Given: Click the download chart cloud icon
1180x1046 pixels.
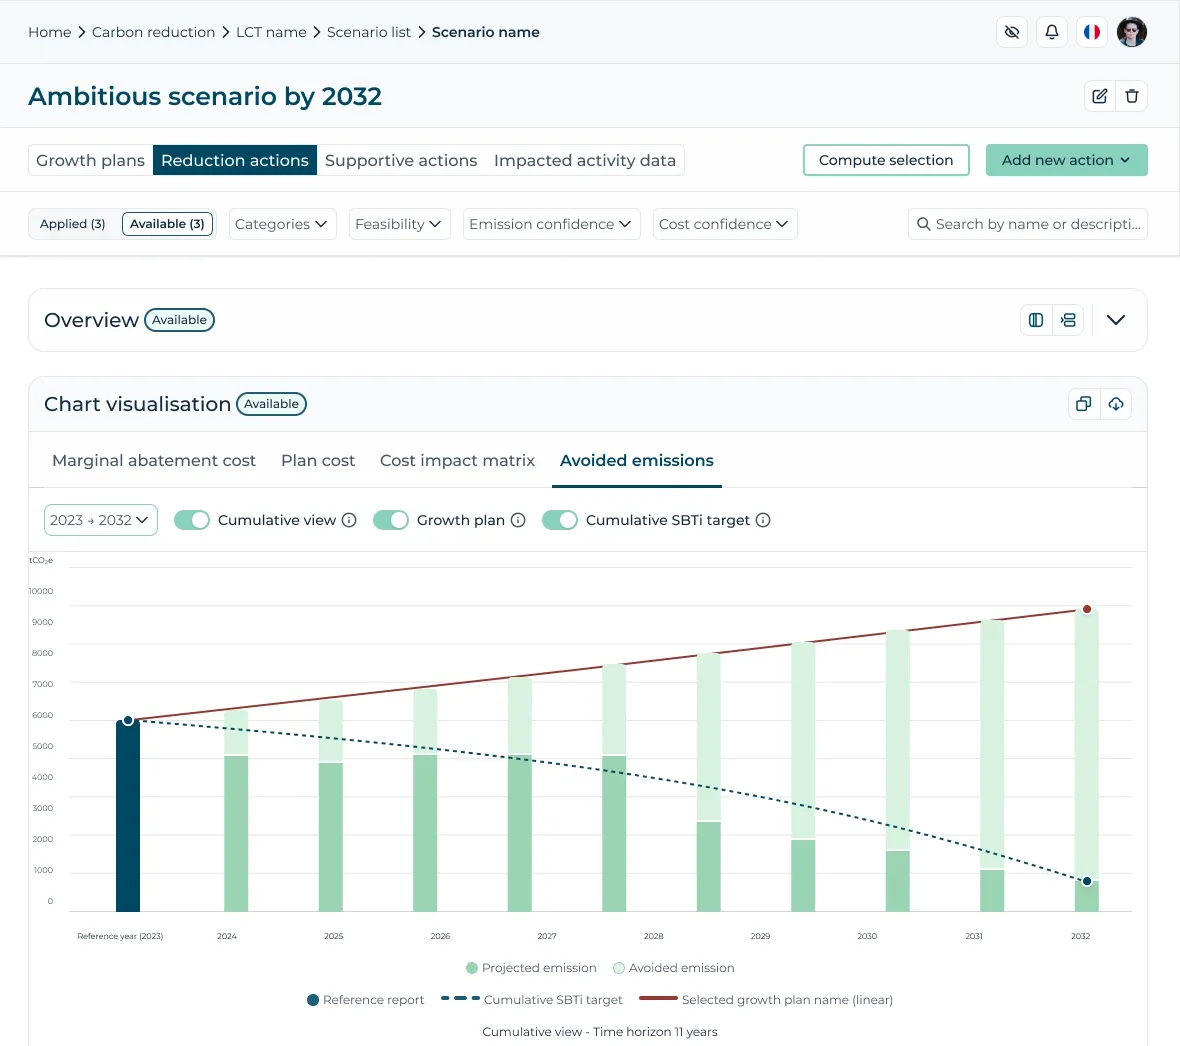Looking at the screenshot, I should pos(1115,404).
